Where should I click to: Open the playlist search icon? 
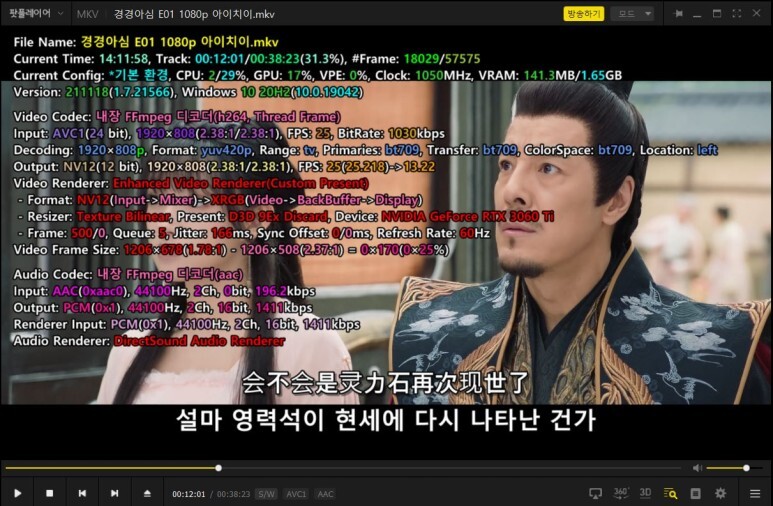point(670,493)
